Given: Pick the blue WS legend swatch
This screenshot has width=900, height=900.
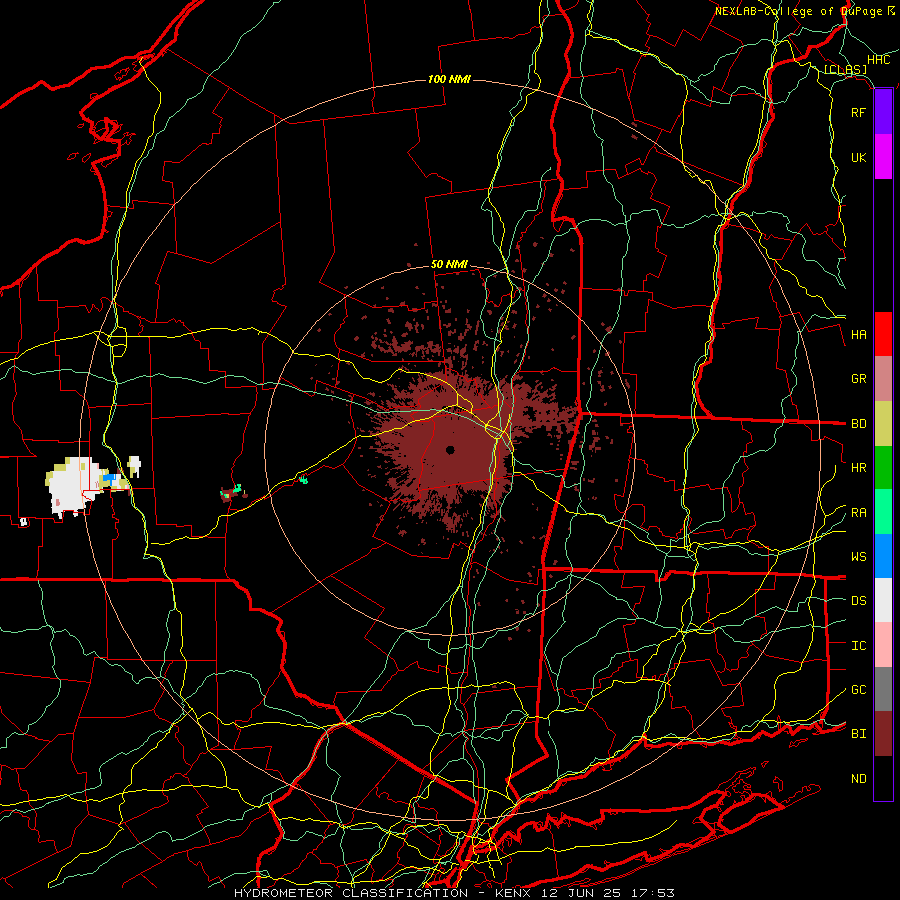Looking at the screenshot, I should pos(883,556).
